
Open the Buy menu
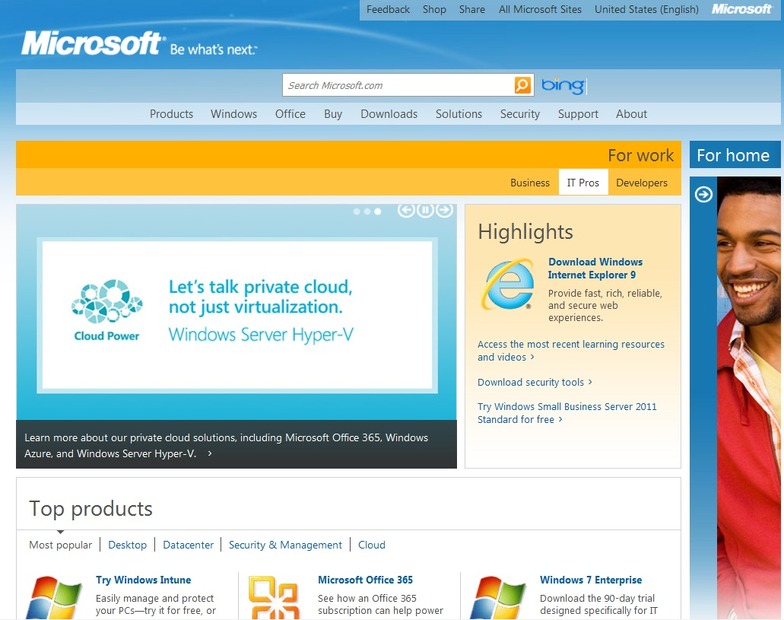click(333, 114)
